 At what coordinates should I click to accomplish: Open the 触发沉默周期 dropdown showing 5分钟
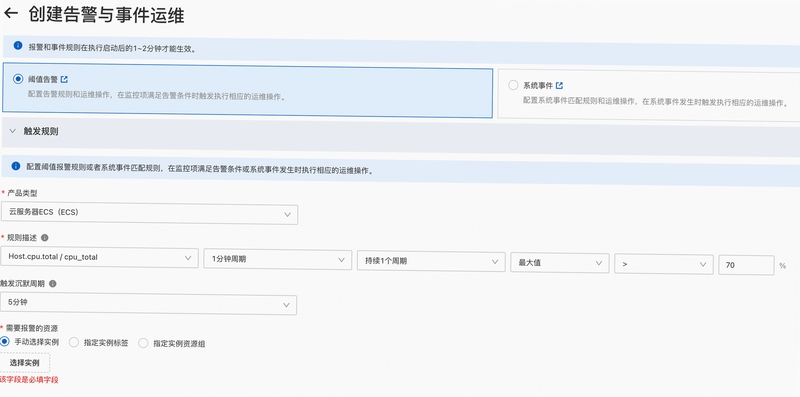(148, 304)
